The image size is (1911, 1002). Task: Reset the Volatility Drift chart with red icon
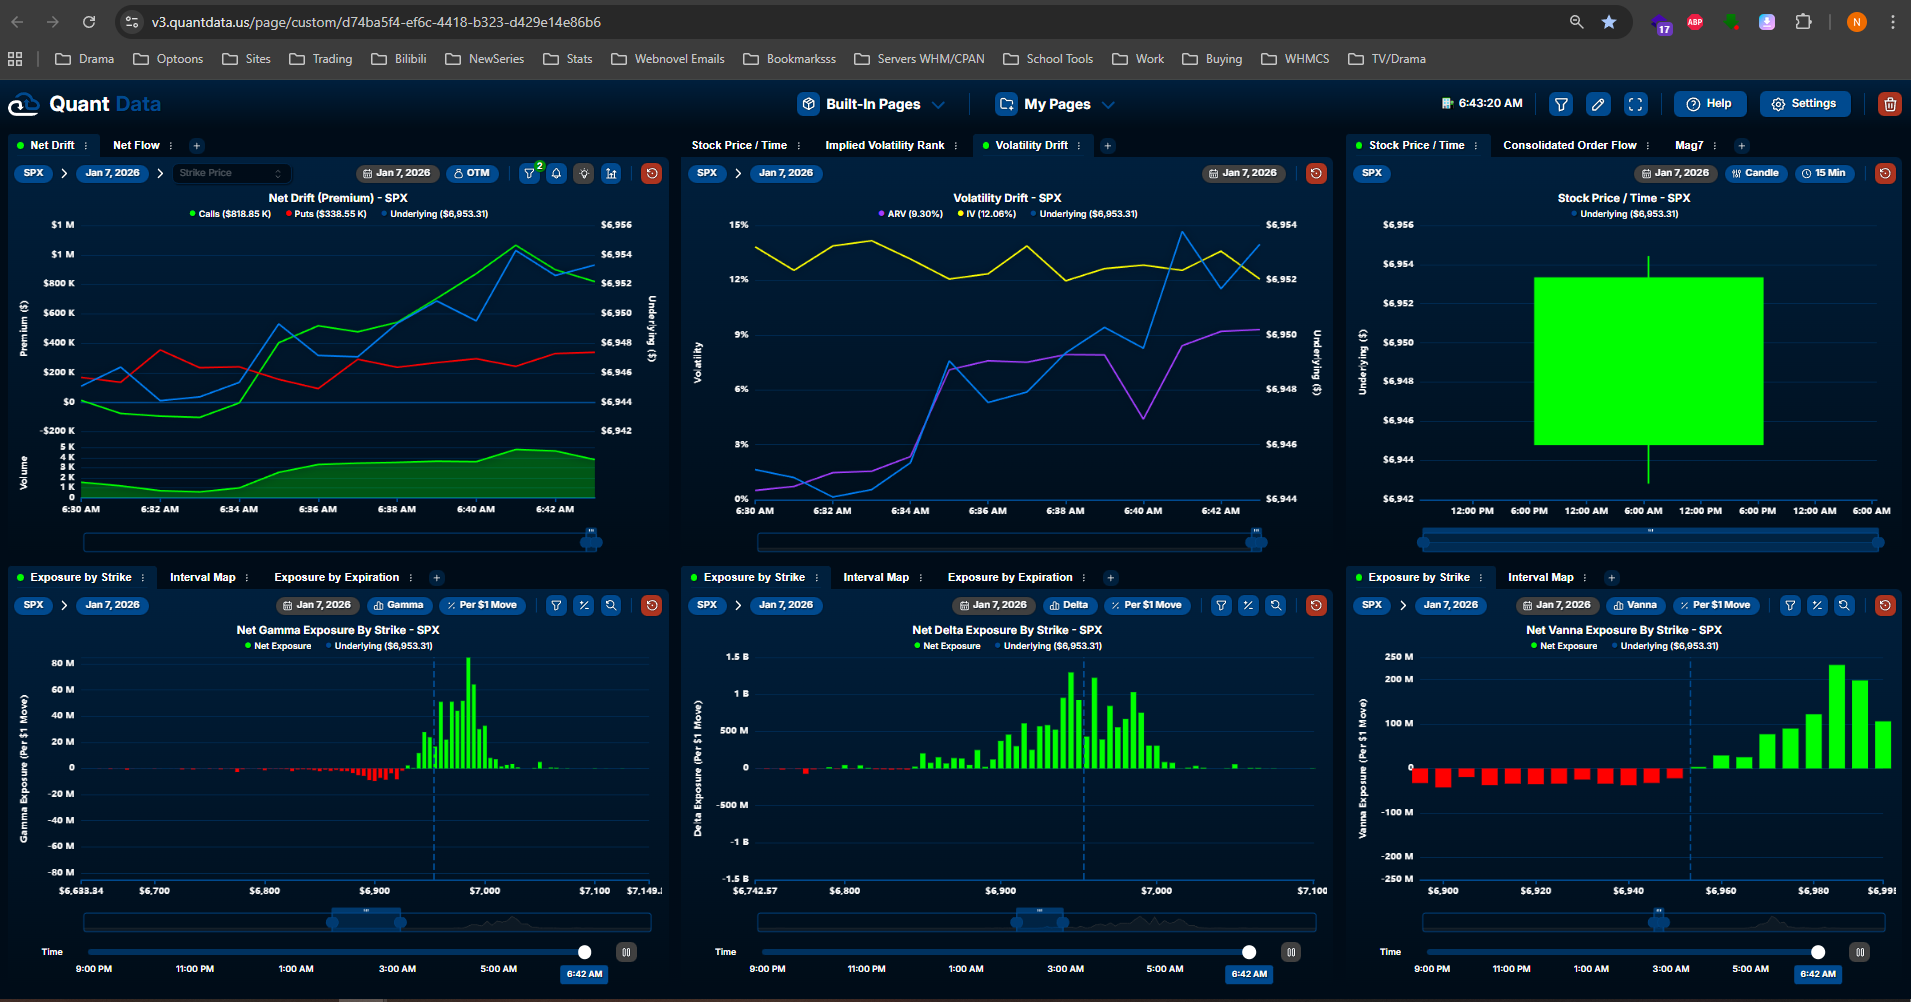[1316, 173]
